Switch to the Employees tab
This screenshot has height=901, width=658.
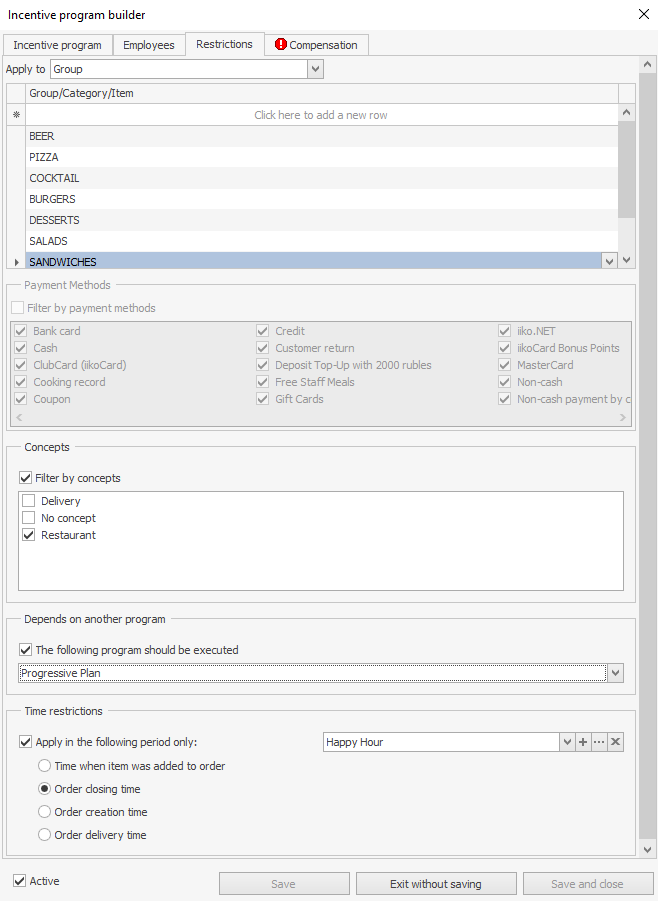pyautogui.click(x=149, y=45)
